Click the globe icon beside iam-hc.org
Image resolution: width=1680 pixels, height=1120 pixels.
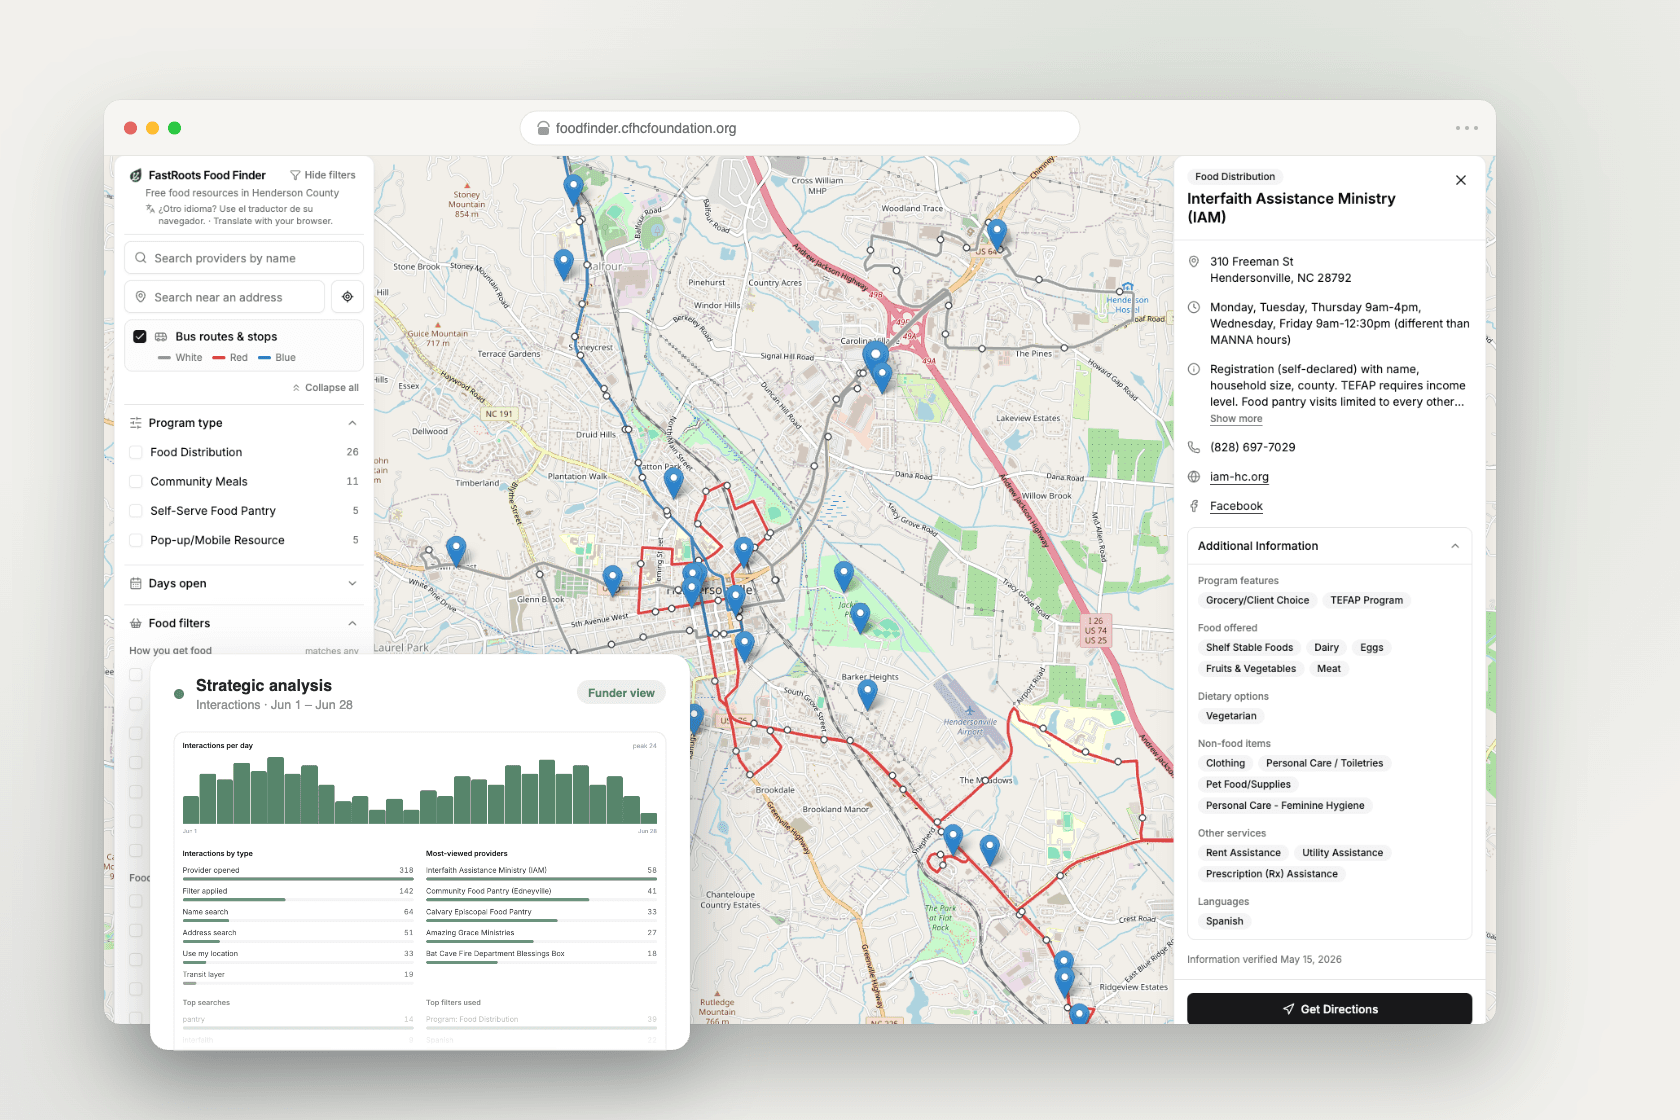[1193, 477]
